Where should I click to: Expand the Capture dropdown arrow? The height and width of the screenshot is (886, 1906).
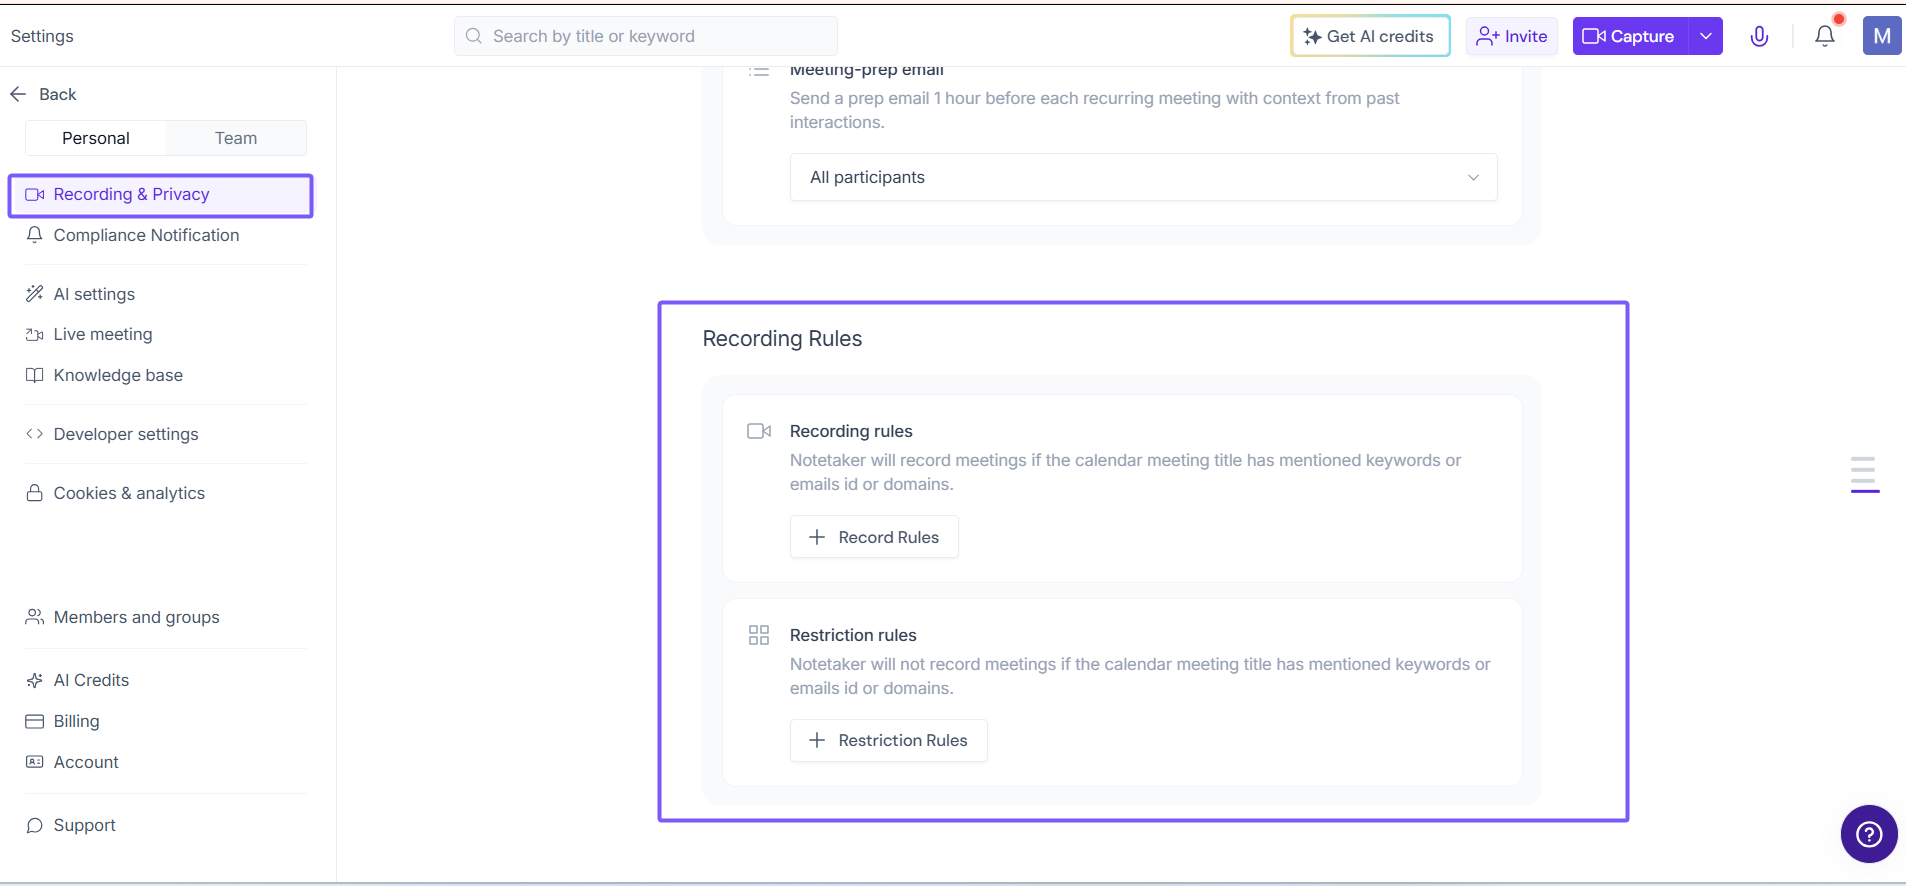tap(1706, 37)
